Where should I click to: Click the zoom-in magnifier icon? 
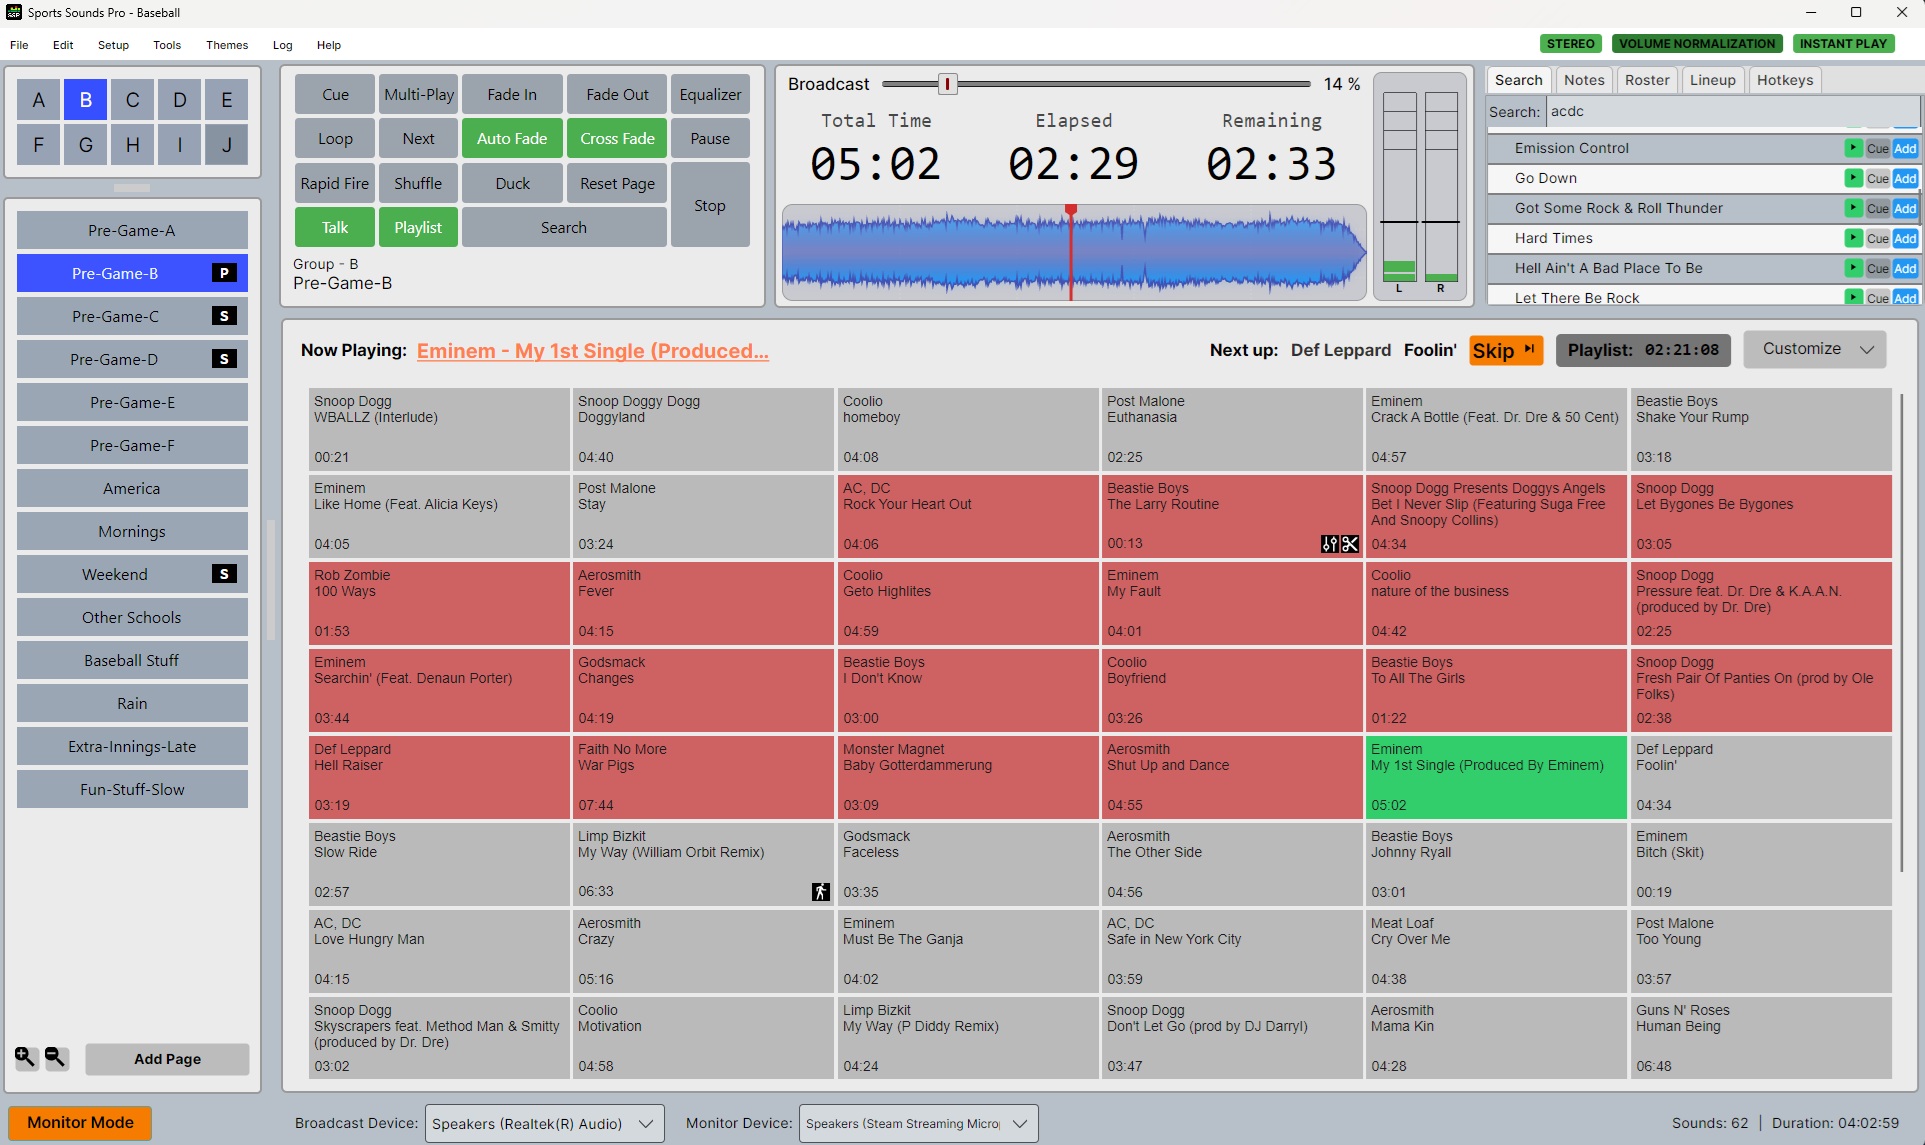point(26,1057)
